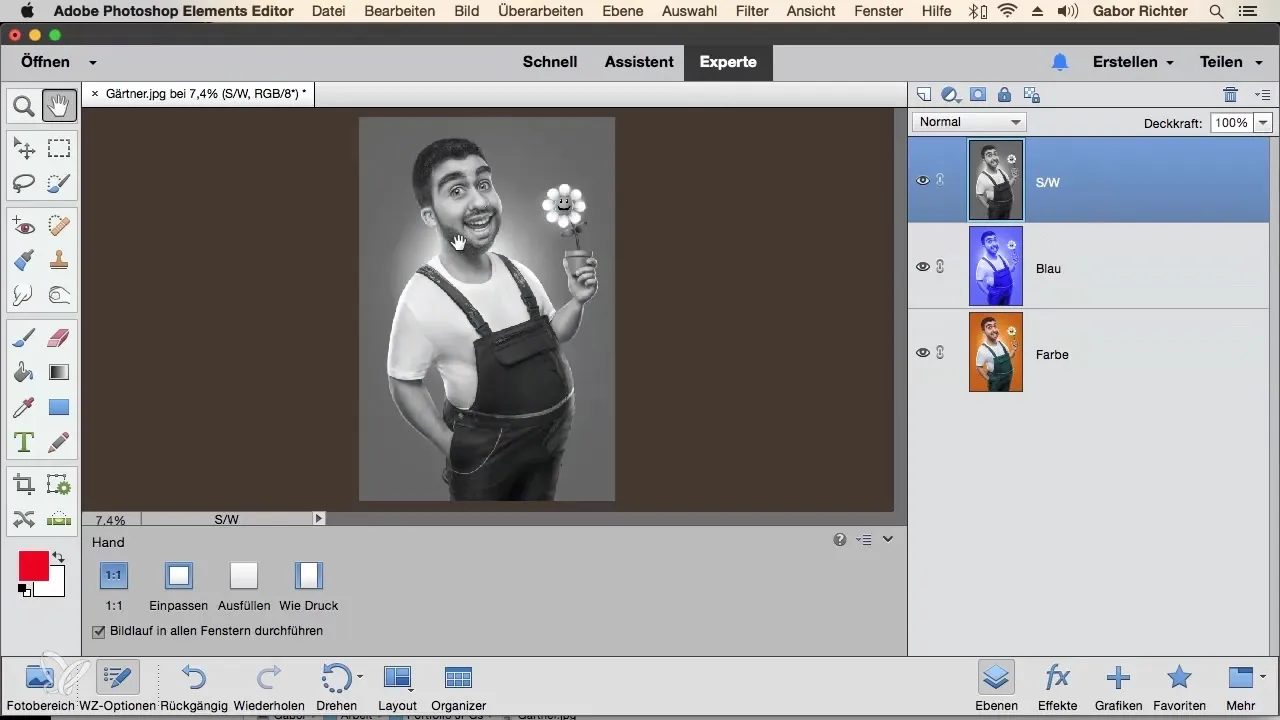Select the Hand tool in the toolbox

coord(59,104)
